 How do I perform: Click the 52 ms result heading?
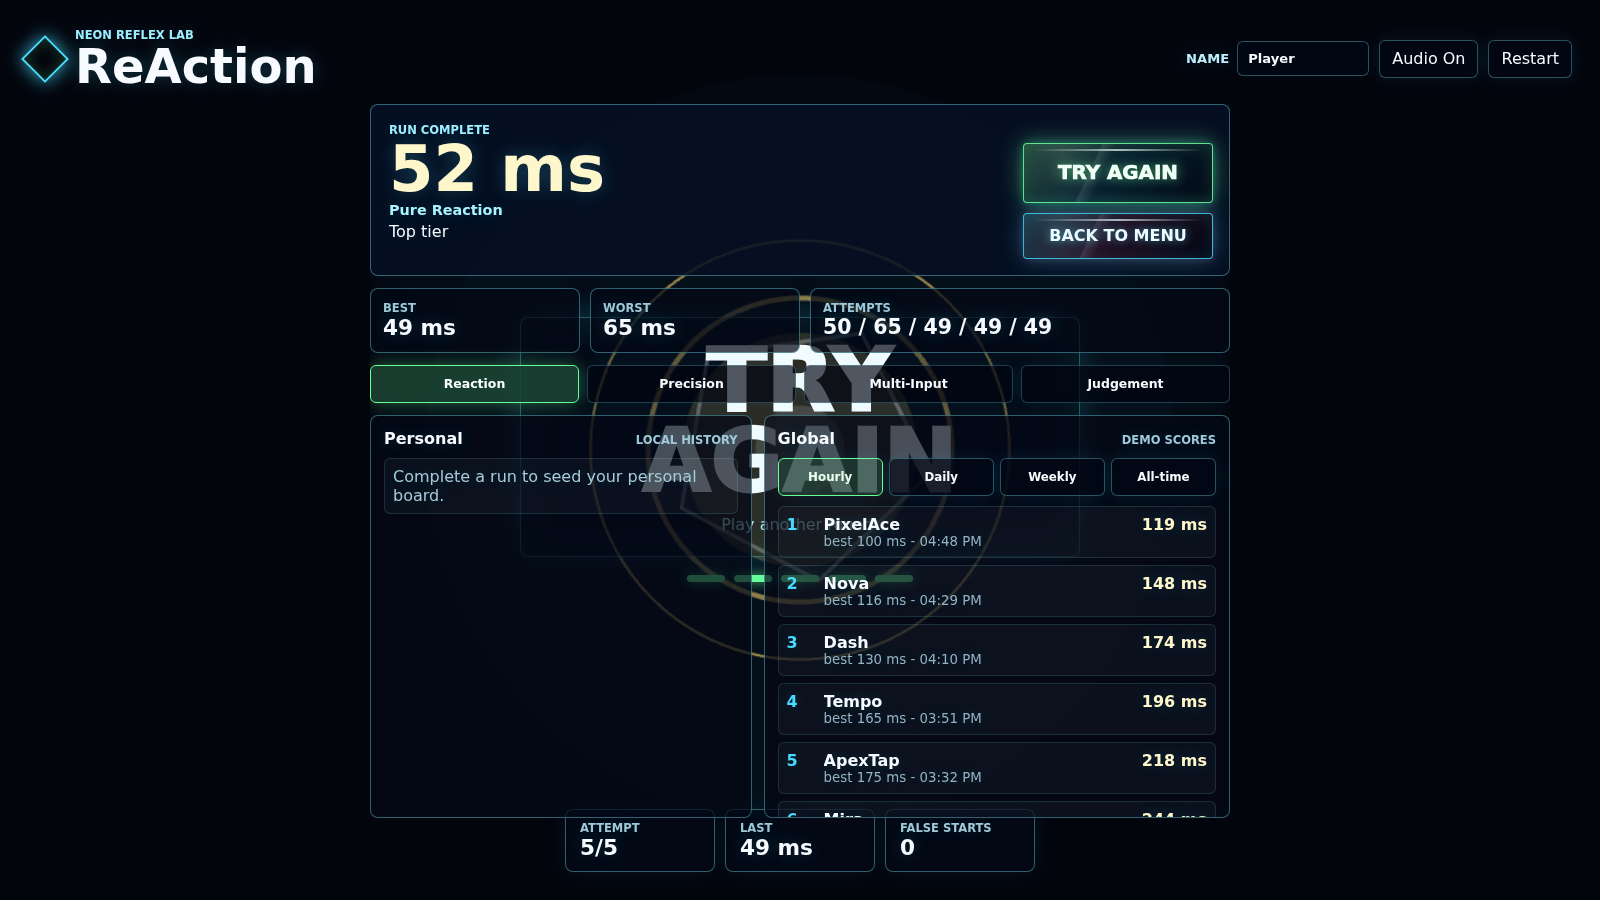tap(497, 168)
